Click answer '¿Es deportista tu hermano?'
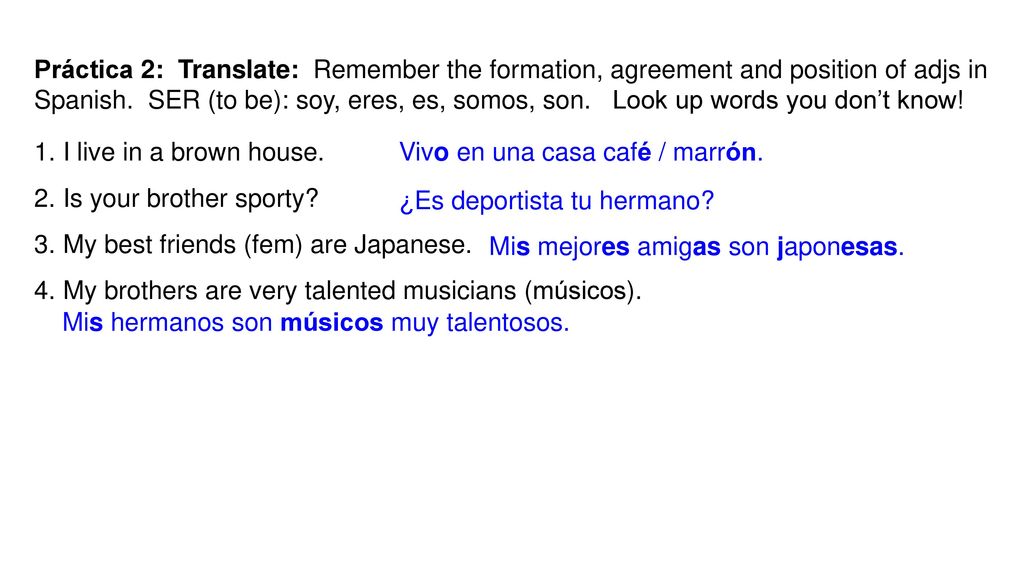 point(557,201)
